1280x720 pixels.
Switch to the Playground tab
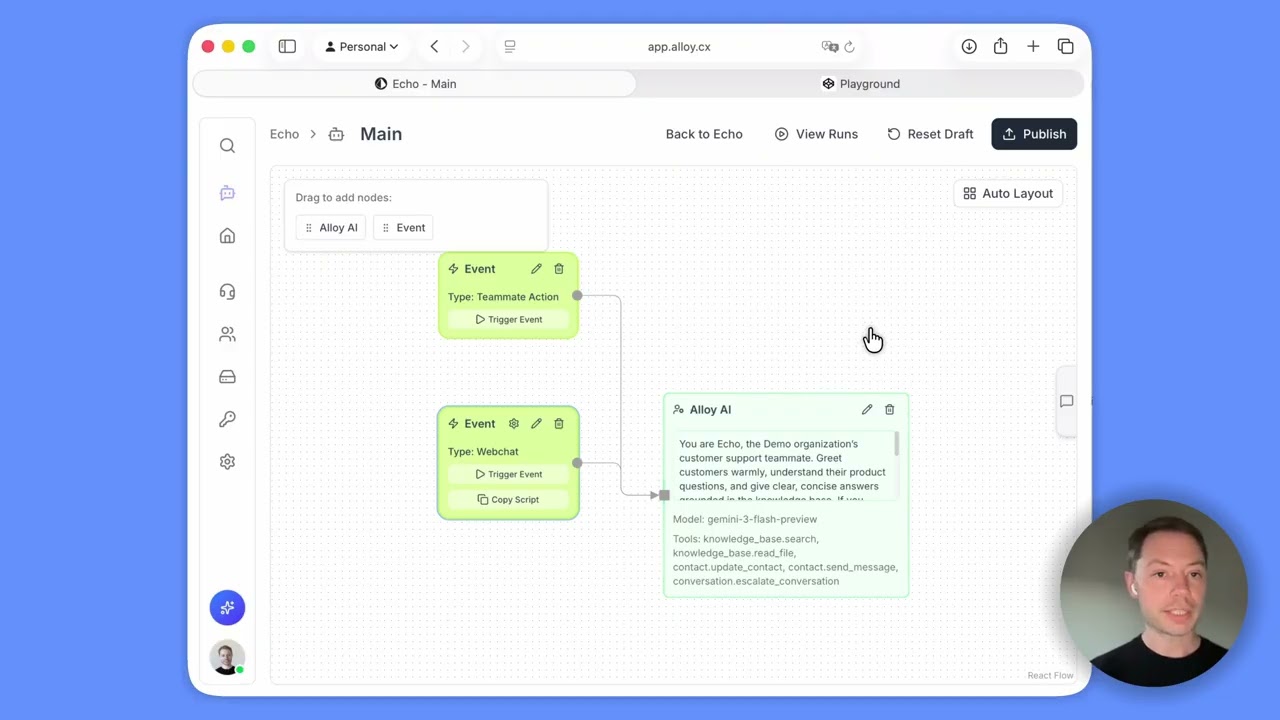[861, 84]
